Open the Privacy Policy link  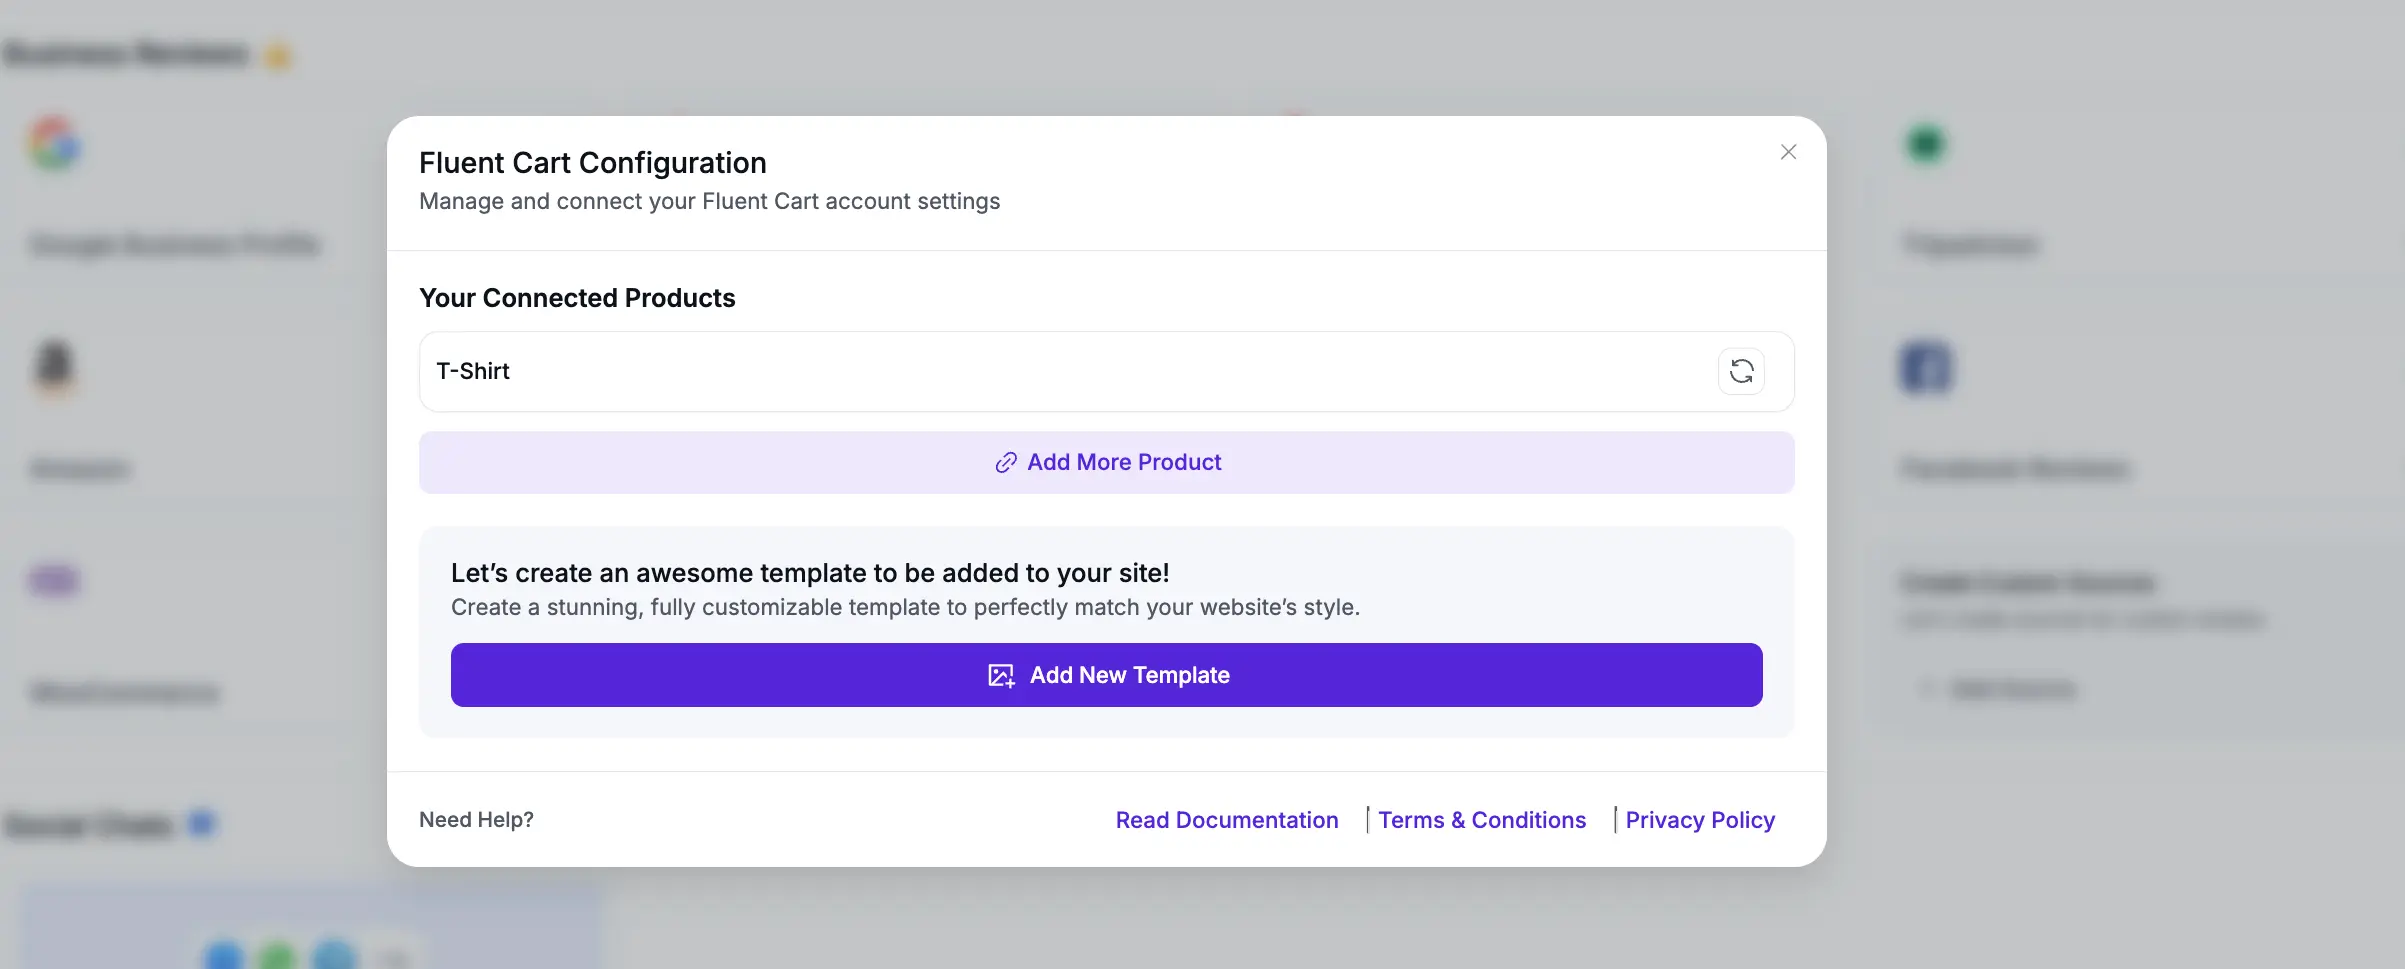tap(1699, 820)
